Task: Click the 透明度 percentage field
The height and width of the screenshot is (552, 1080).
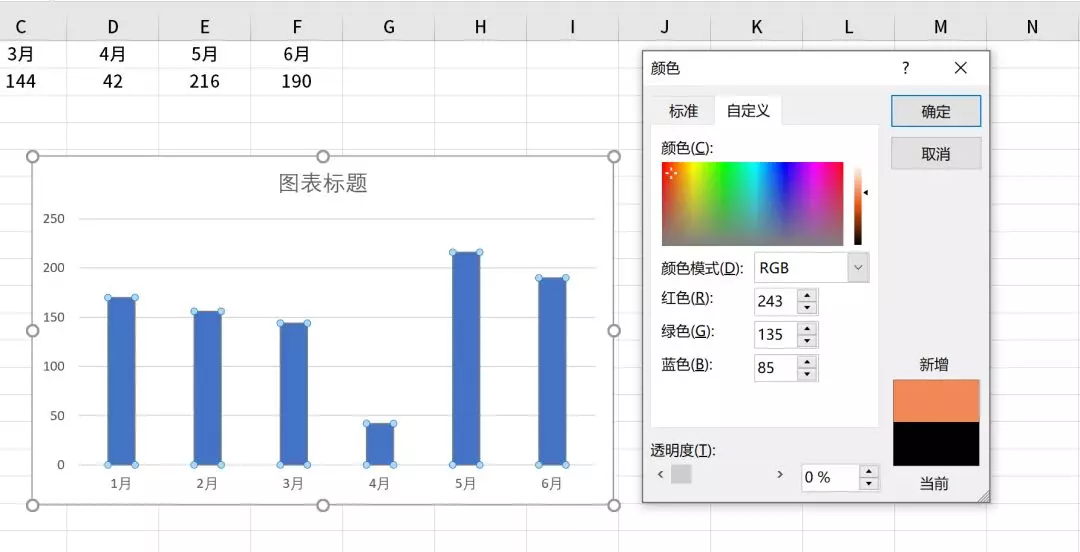Action: (x=831, y=478)
